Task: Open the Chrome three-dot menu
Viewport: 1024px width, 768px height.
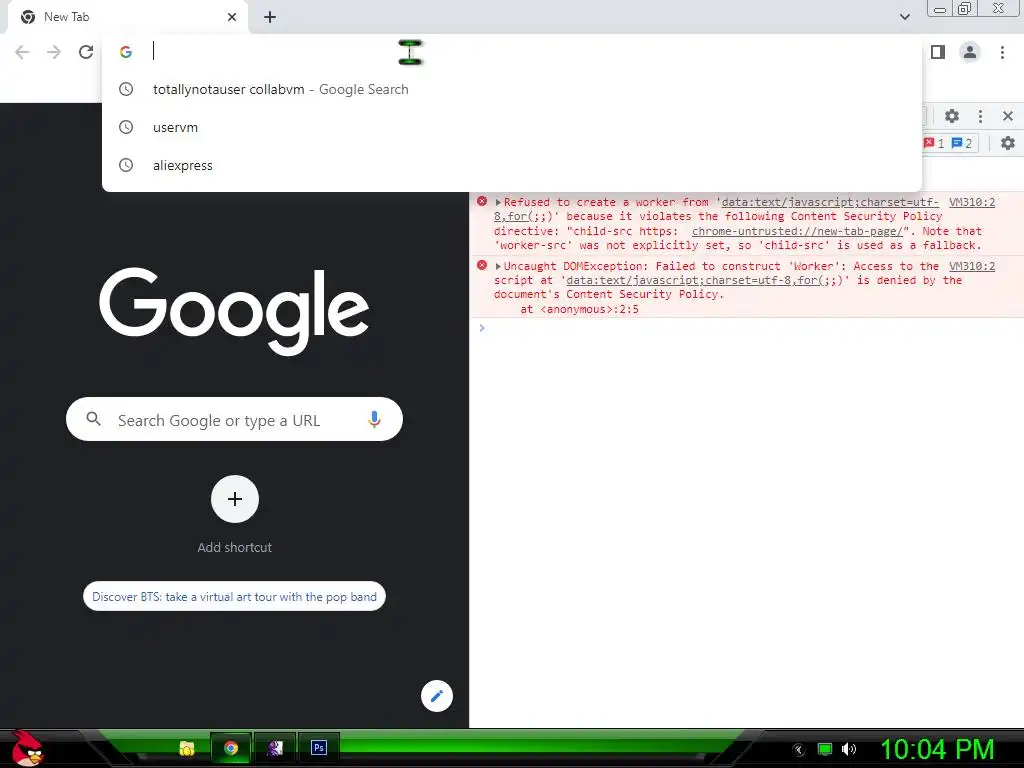Action: (x=1002, y=52)
